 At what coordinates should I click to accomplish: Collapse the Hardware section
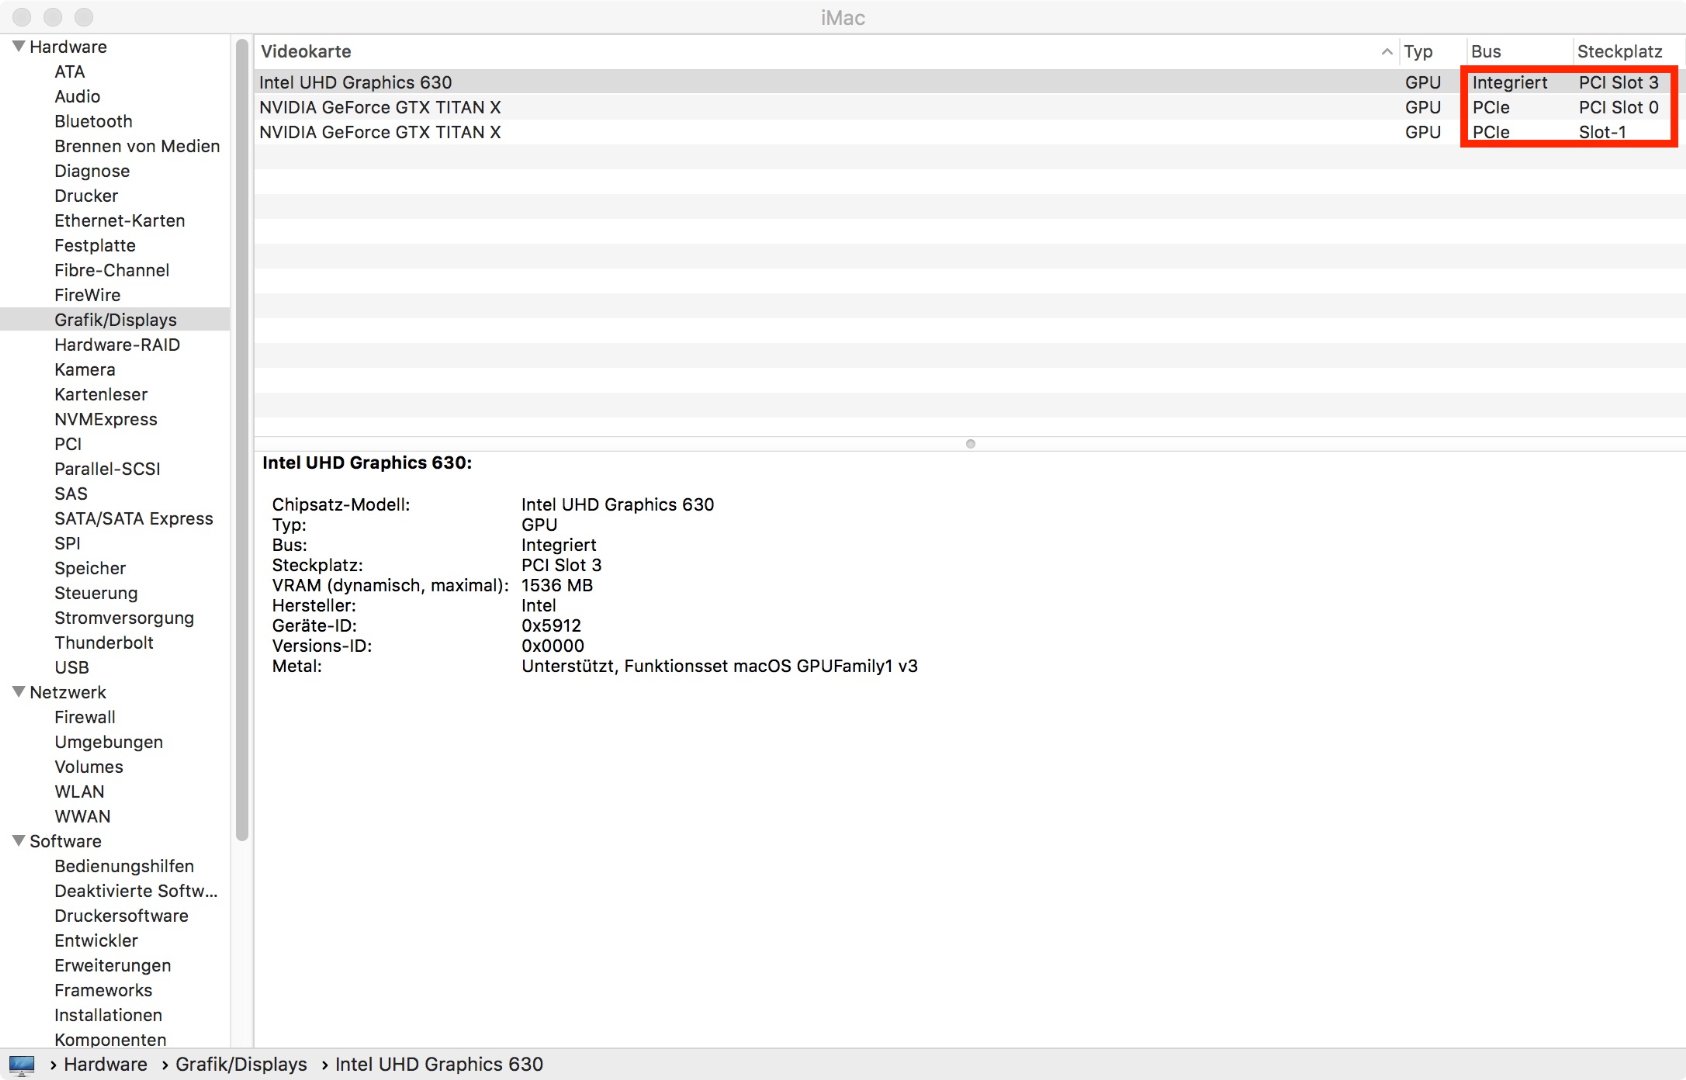pyautogui.click(x=18, y=46)
